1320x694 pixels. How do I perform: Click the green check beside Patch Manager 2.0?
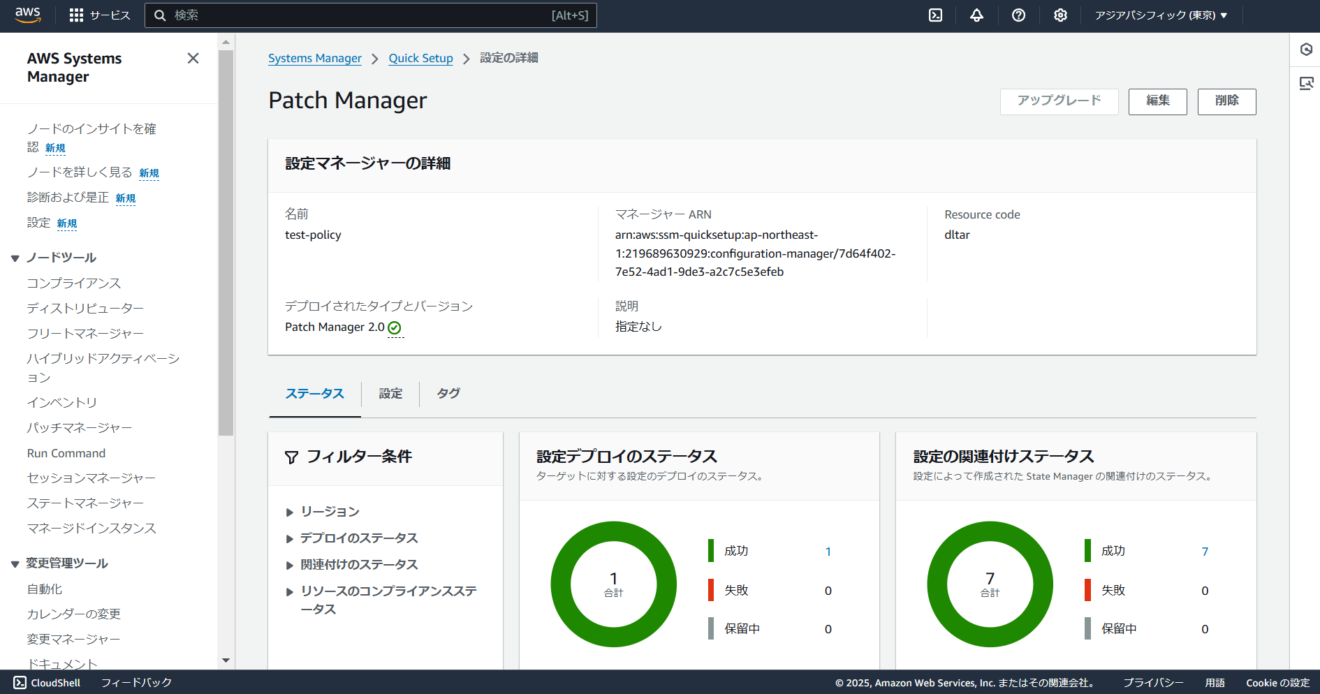pyautogui.click(x=395, y=327)
